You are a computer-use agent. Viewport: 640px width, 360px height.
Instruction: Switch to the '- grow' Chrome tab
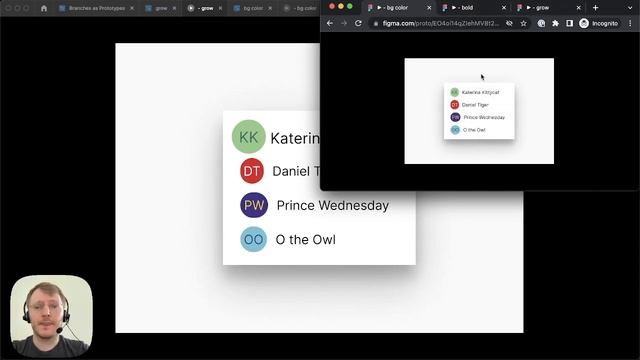coord(548,8)
